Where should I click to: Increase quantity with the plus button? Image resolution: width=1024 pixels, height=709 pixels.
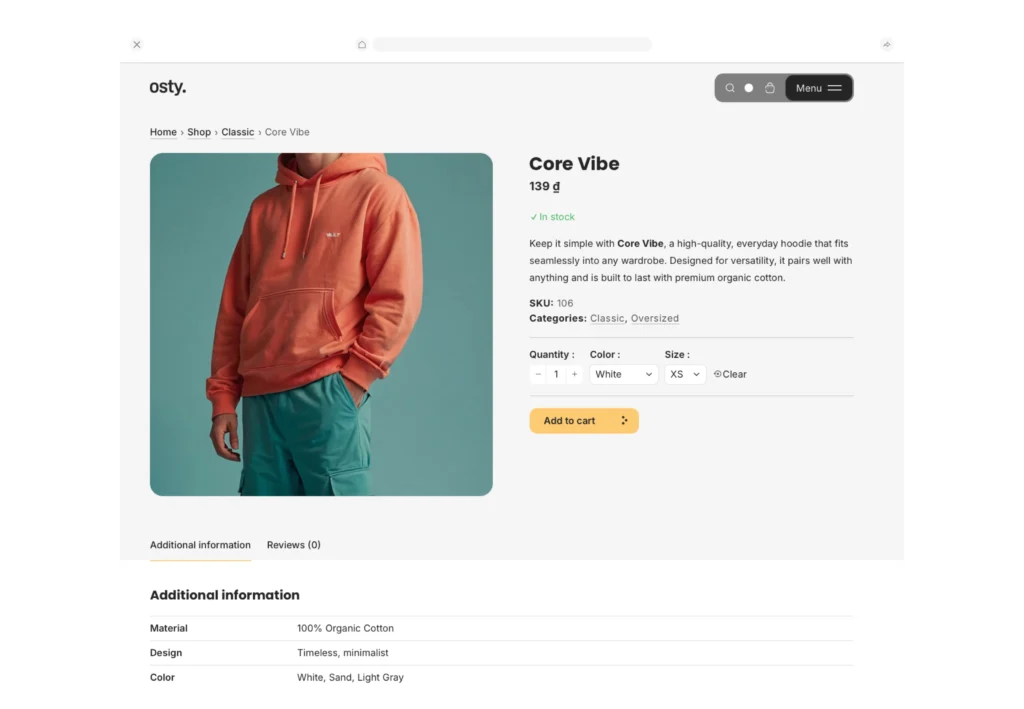574,375
